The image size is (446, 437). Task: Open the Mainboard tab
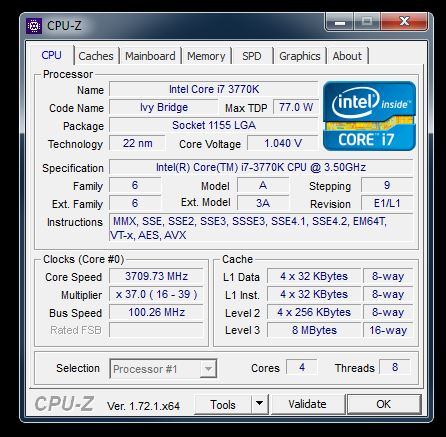coord(150,56)
